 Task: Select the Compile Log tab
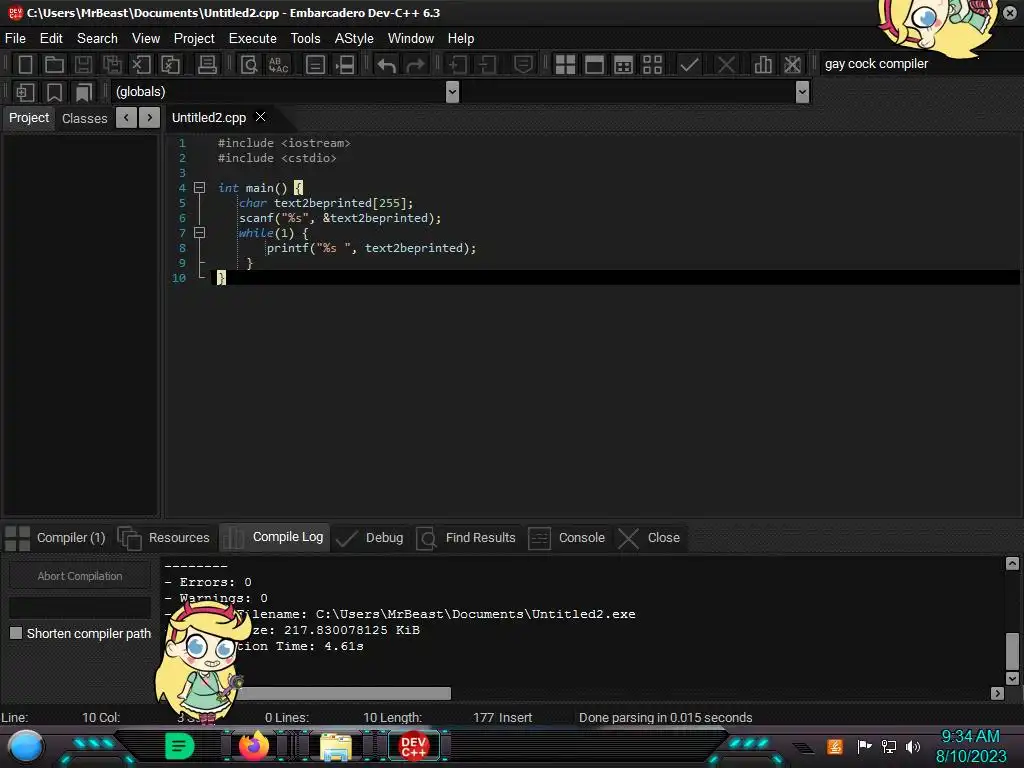pyautogui.click(x=275, y=537)
